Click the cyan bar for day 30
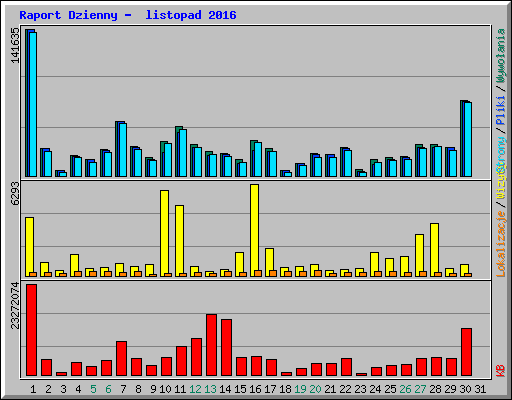 click(x=468, y=139)
